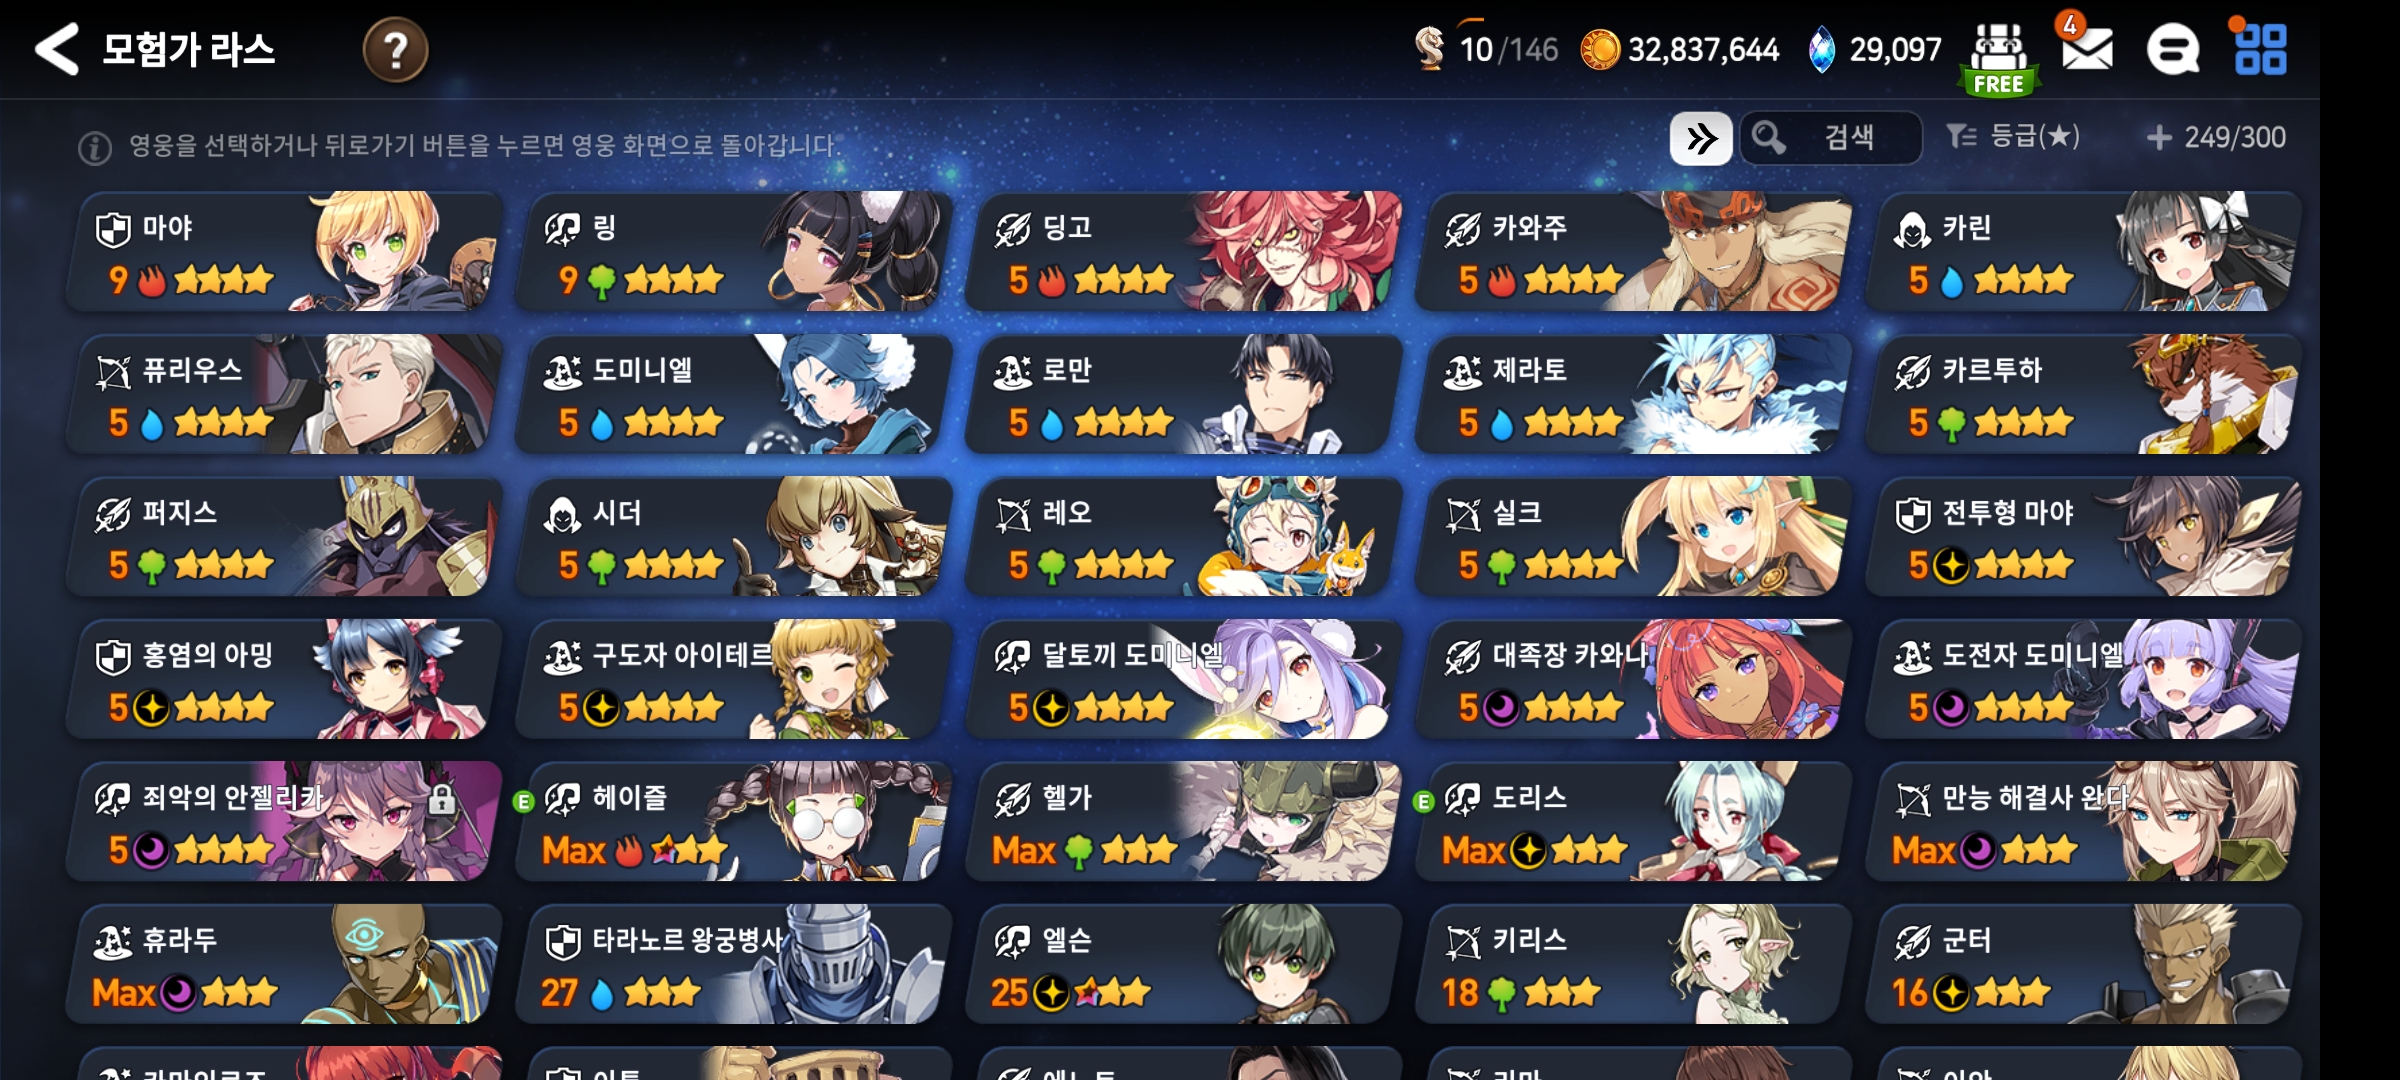Choose hero 헤이즐 with E badge
The width and height of the screenshot is (2400, 1080).
point(735,821)
